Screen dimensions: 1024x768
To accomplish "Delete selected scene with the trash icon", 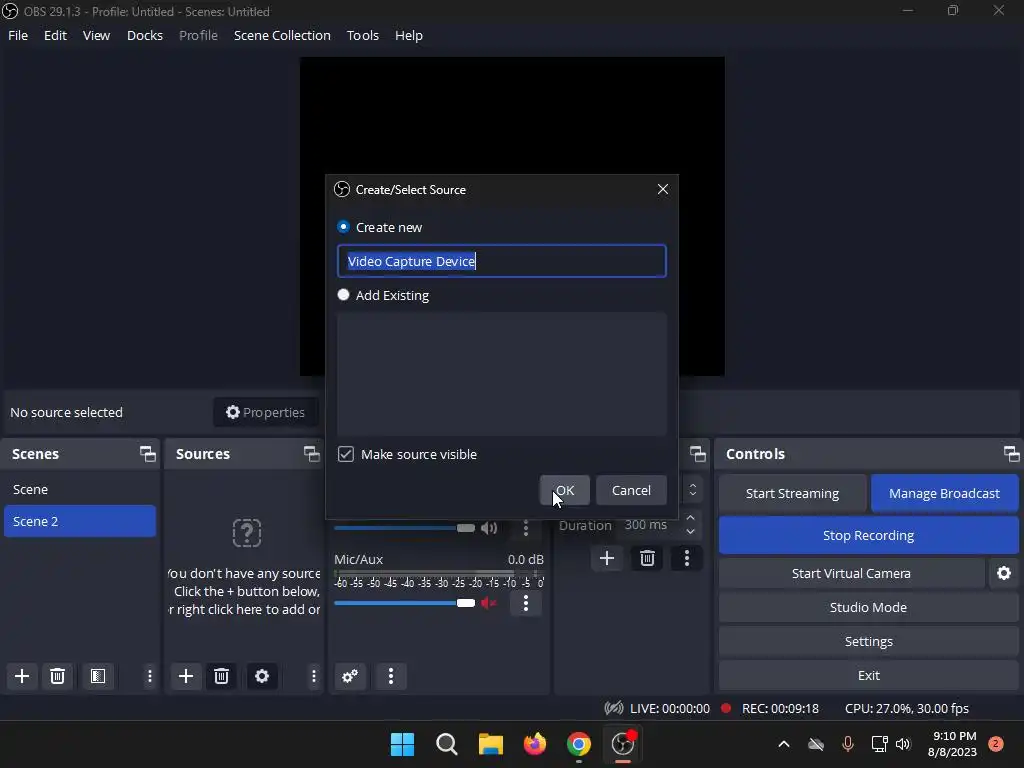I will tap(57, 676).
